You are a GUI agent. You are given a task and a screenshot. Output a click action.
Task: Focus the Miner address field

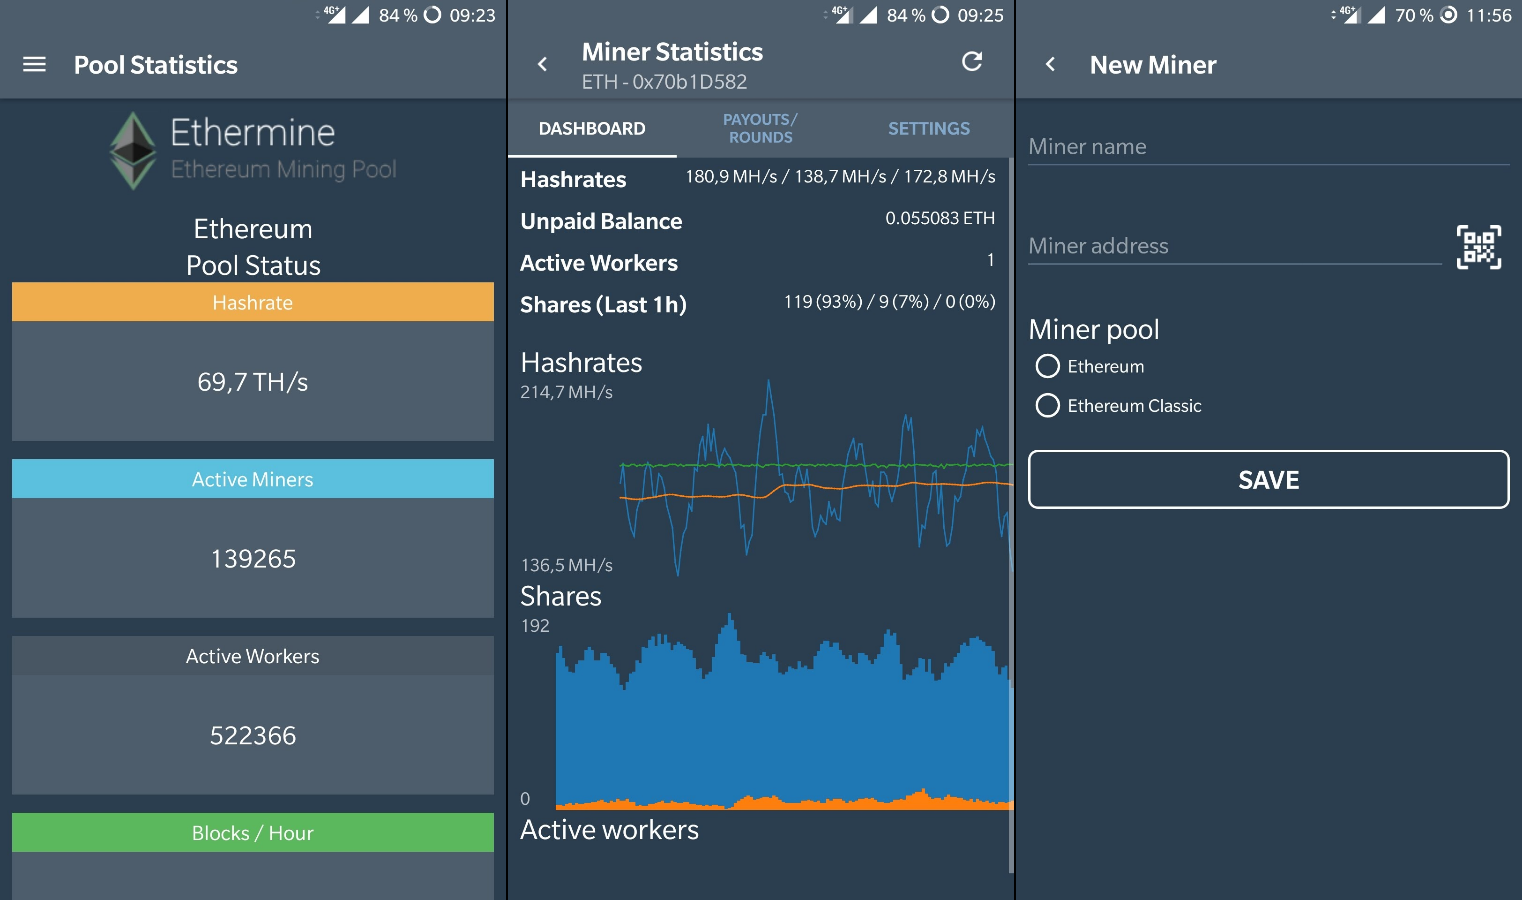(x=1234, y=246)
